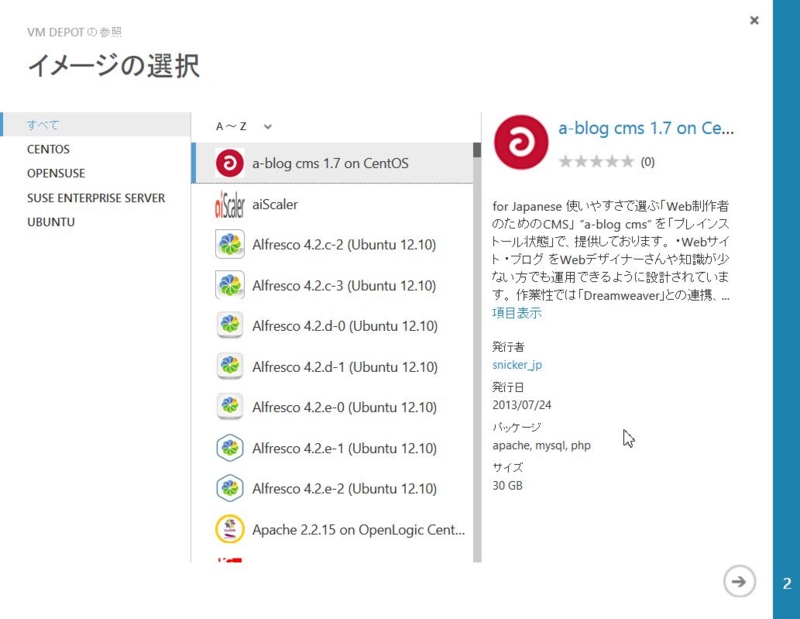
Task: Select Alfresco 4.2.e-2 (Ubuntu 12.10)
Action: (x=333, y=488)
